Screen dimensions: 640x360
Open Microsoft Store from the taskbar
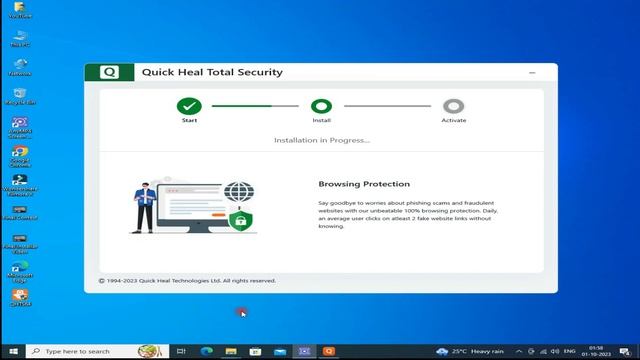[256, 351]
